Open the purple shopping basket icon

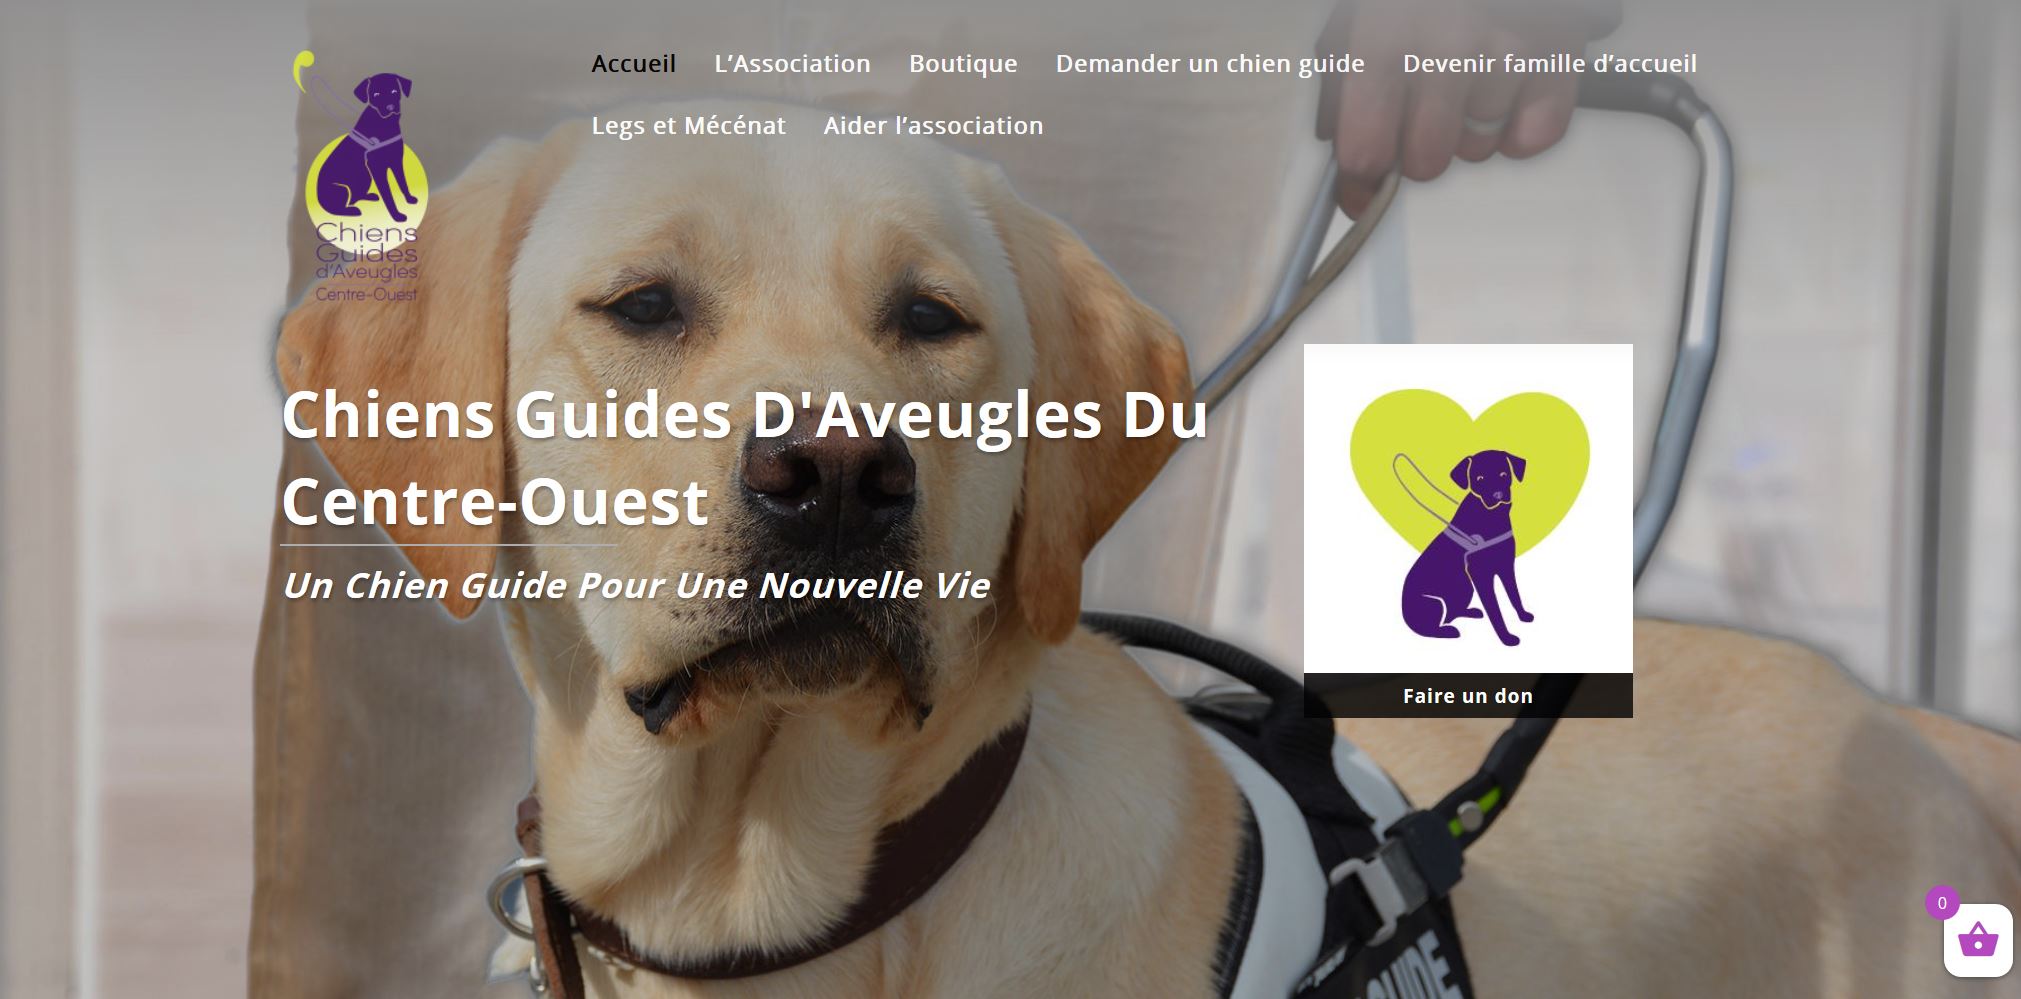[1977, 941]
